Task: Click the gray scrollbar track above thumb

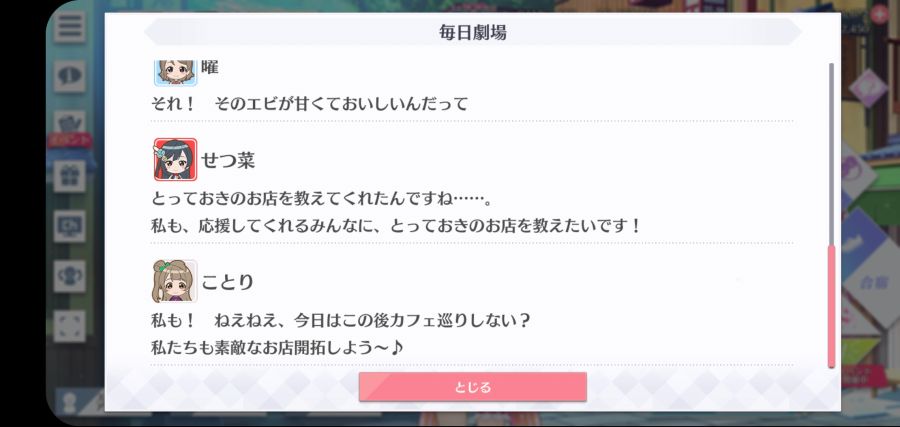Action: click(831, 154)
